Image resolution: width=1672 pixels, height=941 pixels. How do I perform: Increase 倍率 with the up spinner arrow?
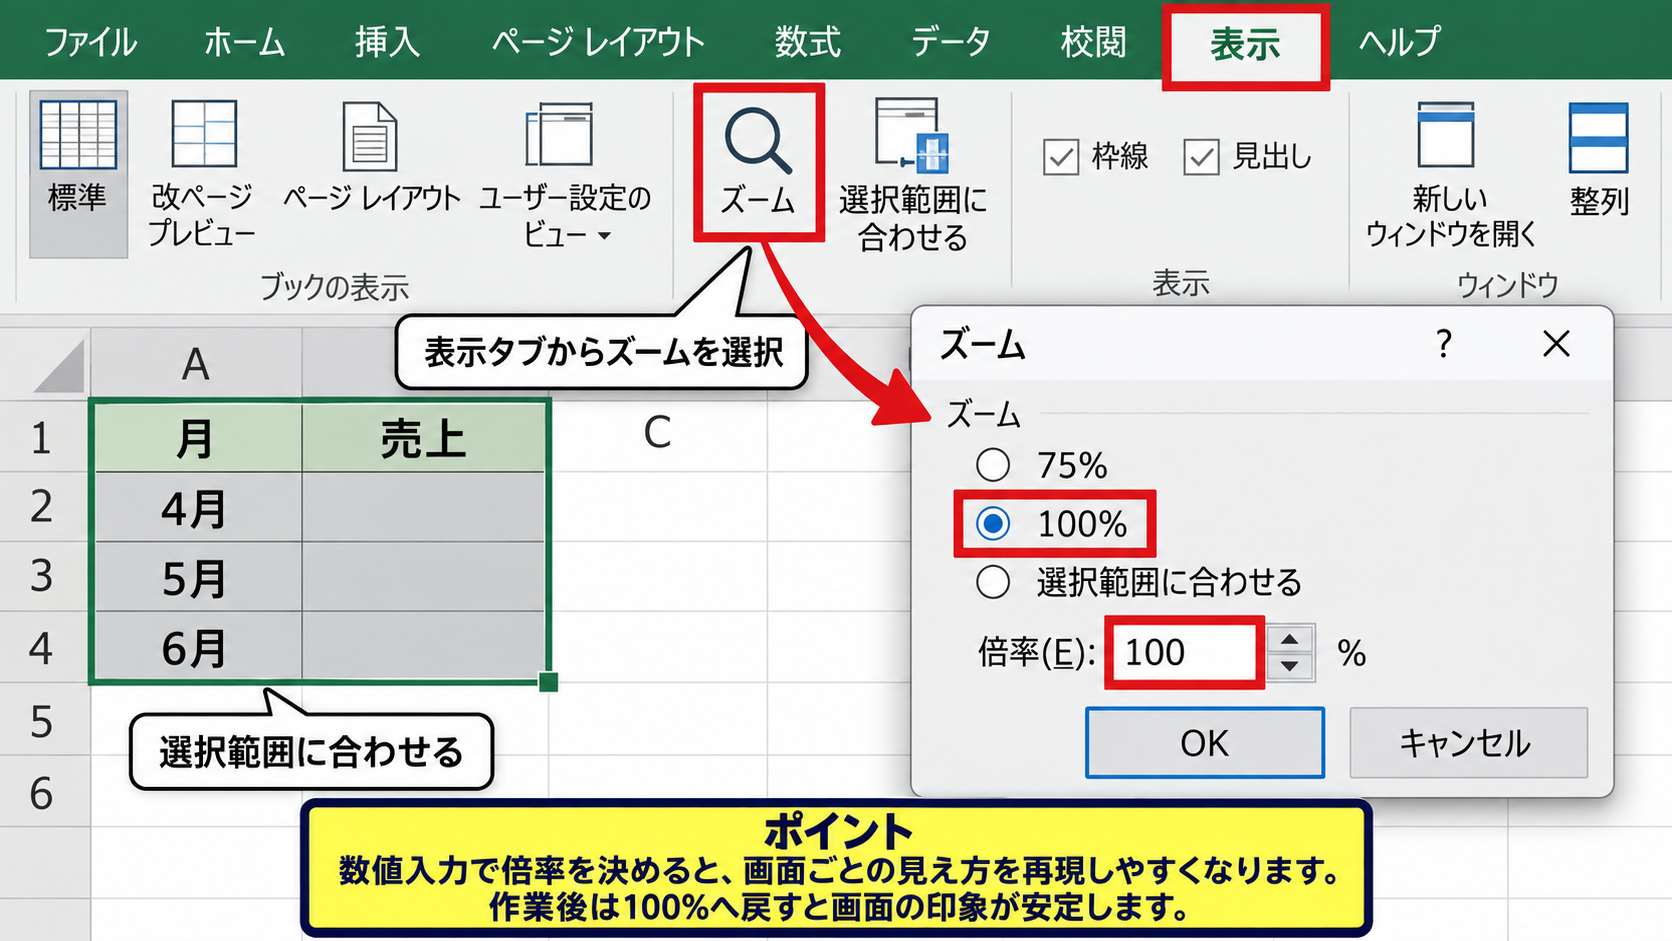(1290, 640)
